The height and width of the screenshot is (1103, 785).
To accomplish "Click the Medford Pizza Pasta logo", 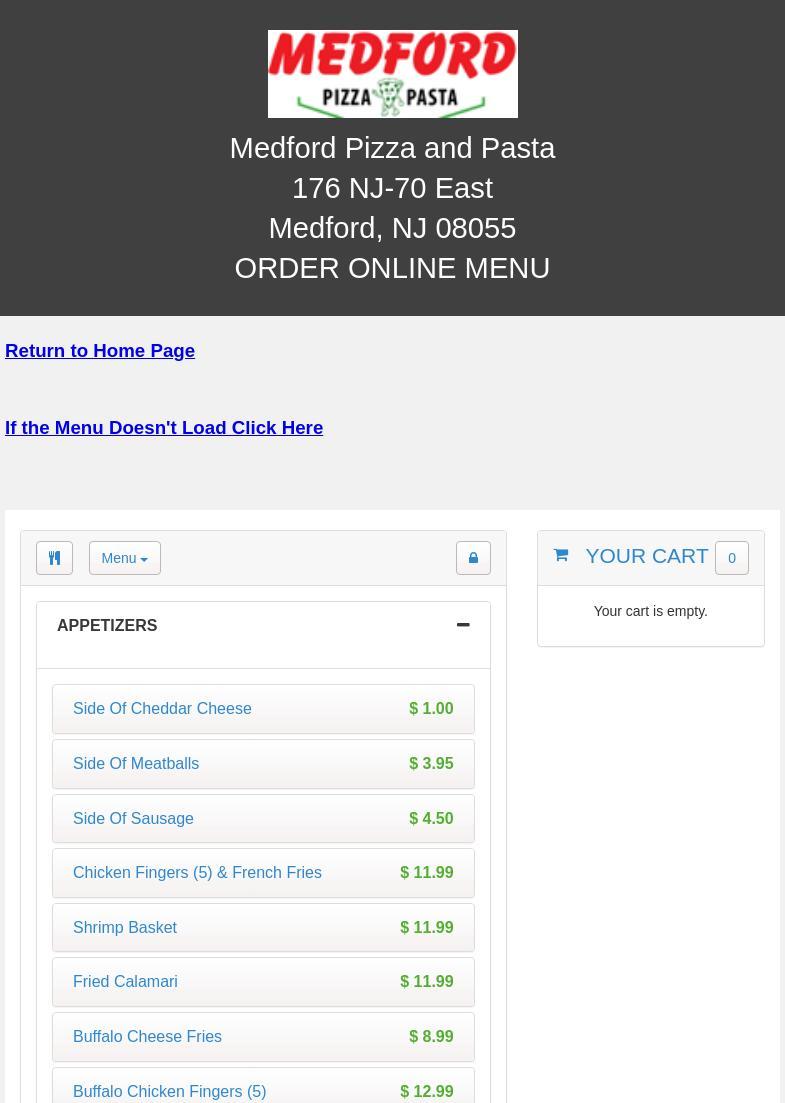I will pyautogui.click(x=392, y=74).
